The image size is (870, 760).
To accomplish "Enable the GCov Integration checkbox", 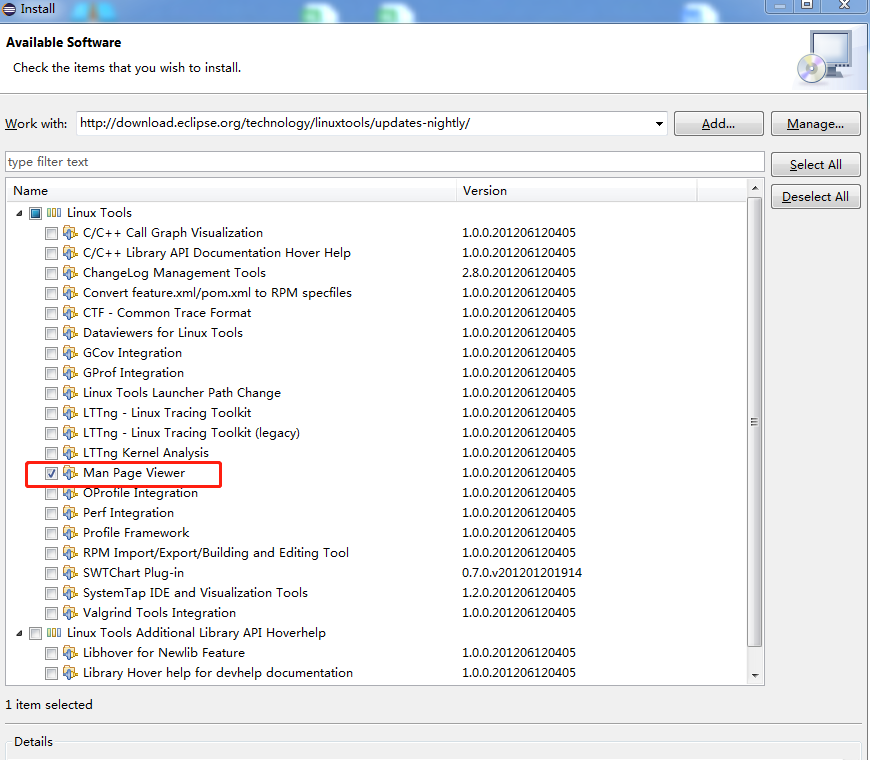I will click(x=51, y=353).
